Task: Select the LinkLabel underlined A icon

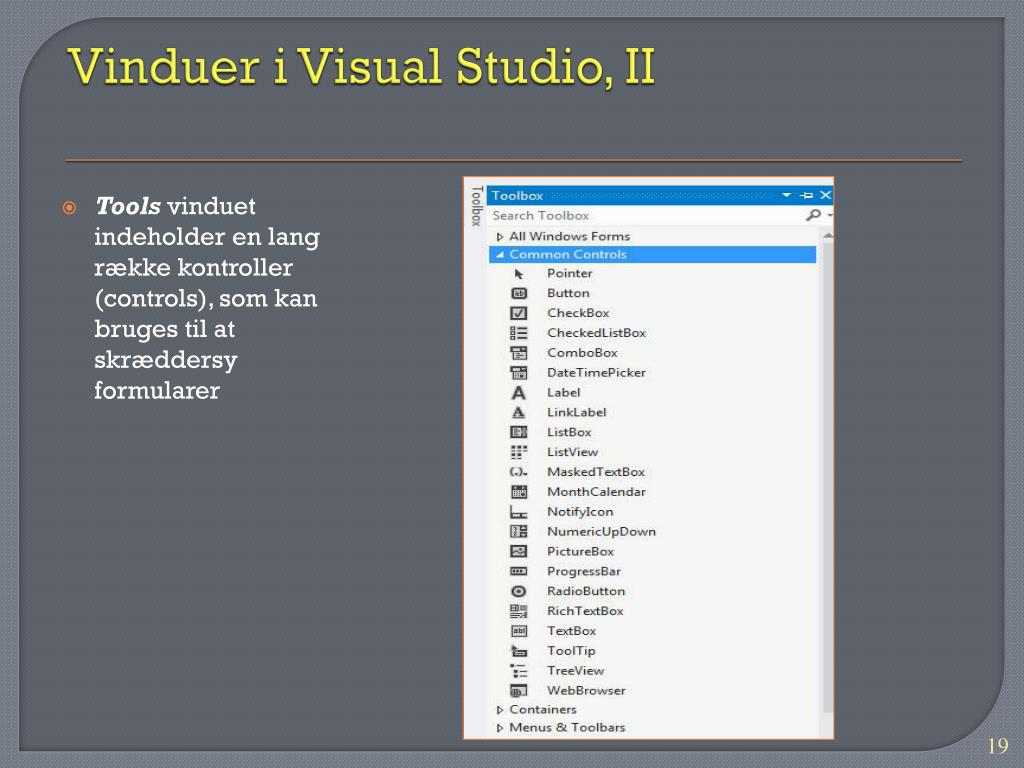Action: click(x=519, y=413)
